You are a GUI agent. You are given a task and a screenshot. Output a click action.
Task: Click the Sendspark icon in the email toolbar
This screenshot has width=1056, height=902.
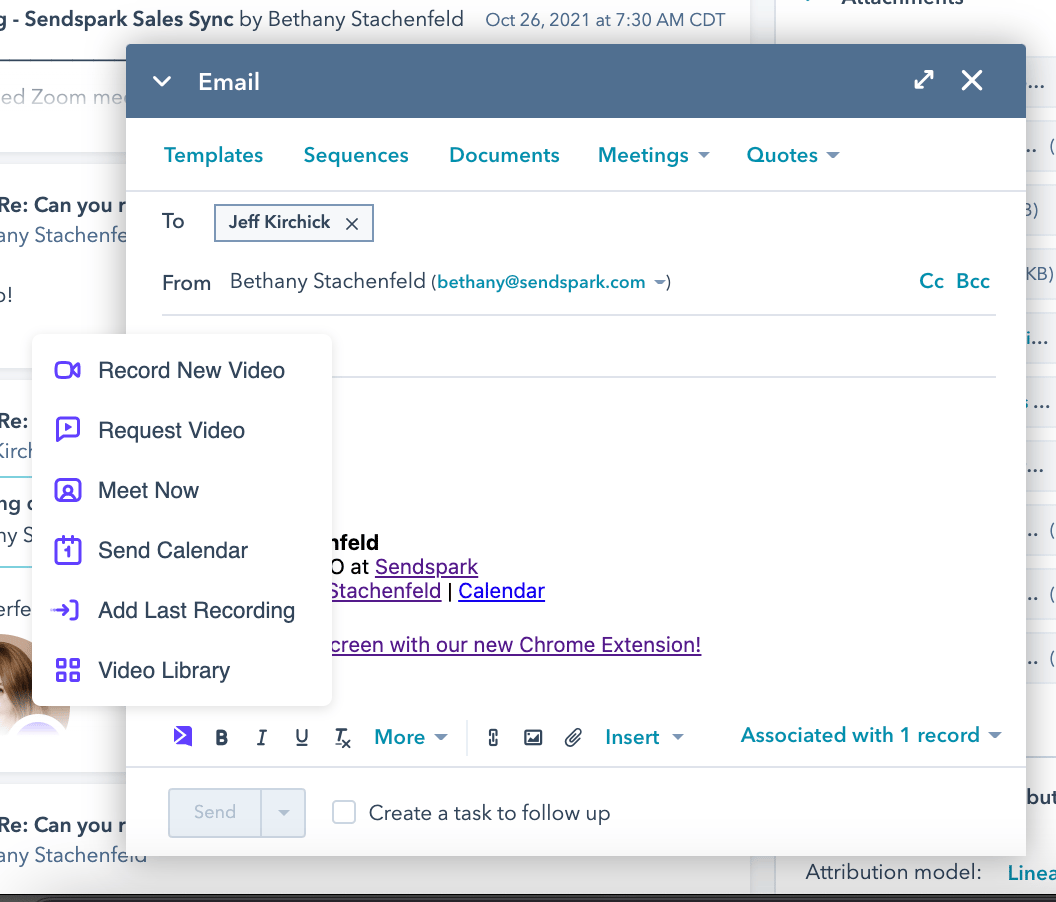click(x=183, y=736)
